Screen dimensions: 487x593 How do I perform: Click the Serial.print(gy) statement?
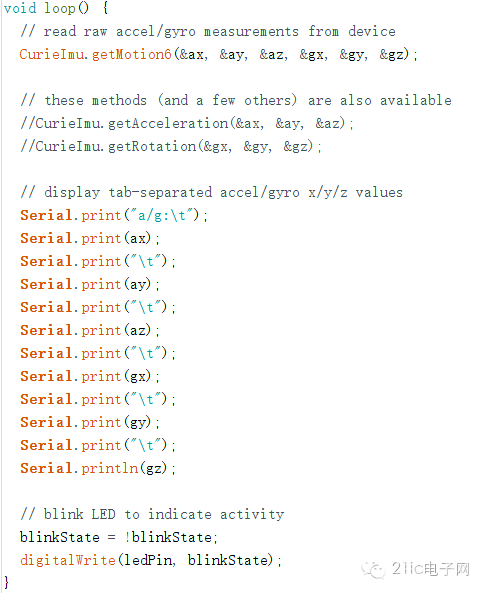coord(90,423)
